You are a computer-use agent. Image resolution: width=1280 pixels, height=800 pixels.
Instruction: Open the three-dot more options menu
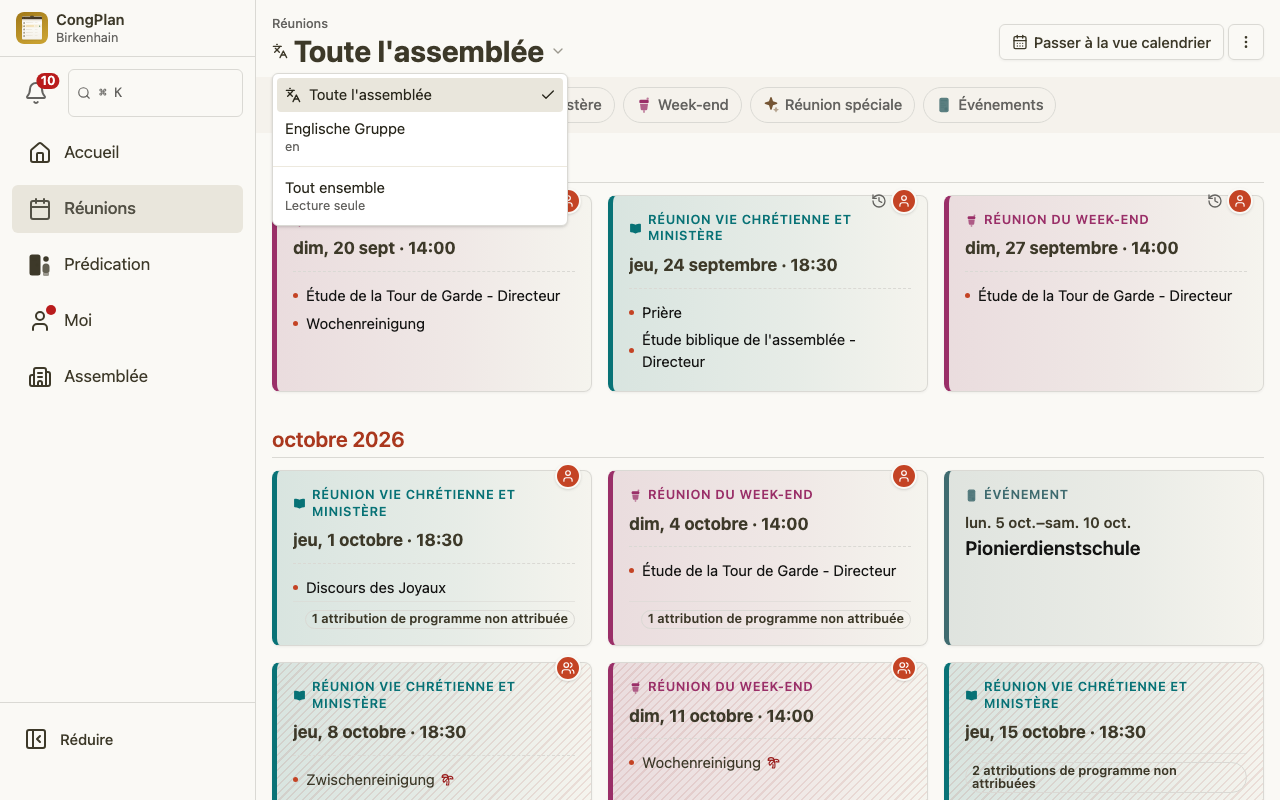tap(1246, 42)
